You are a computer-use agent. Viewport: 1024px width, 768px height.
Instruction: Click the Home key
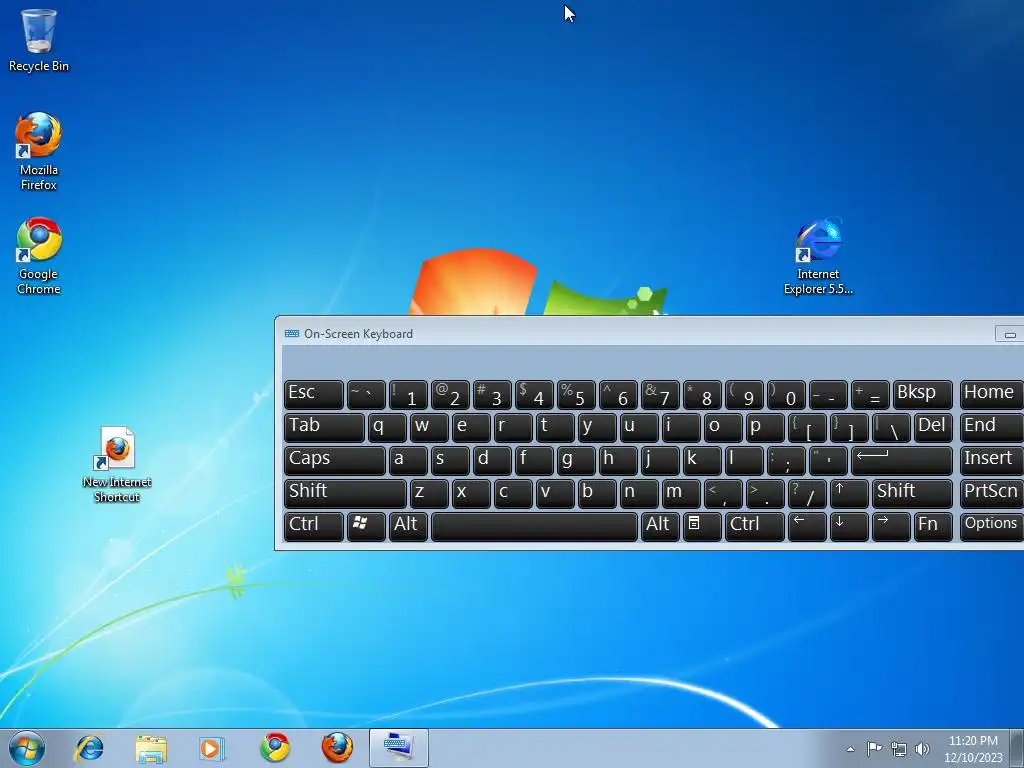(x=992, y=394)
